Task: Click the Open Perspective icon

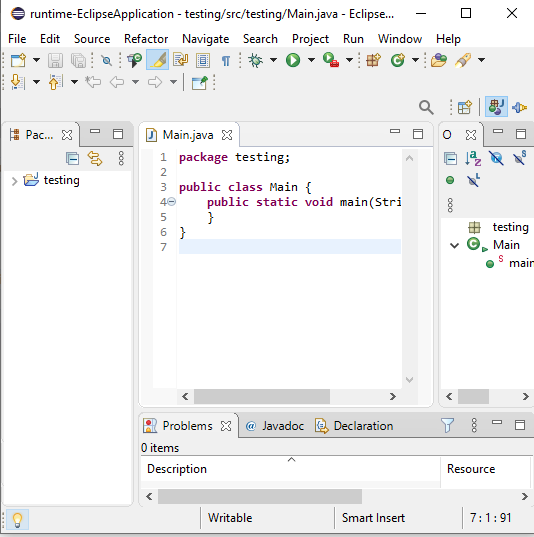Action: (464, 108)
